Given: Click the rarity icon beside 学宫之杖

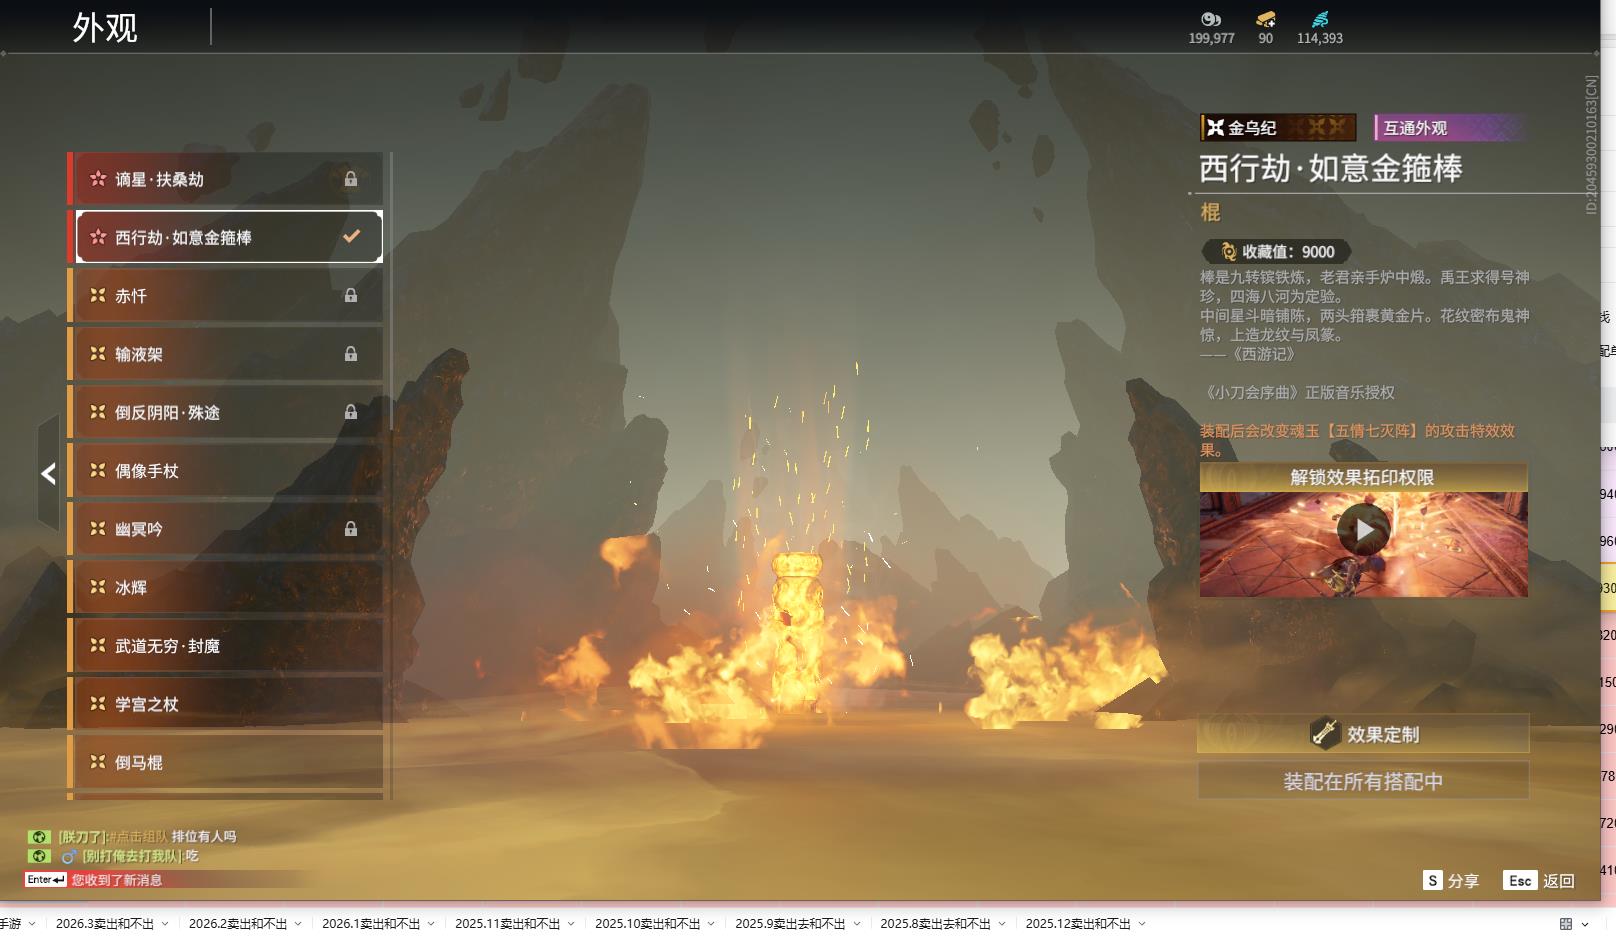Looking at the screenshot, I should coord(98,704).
